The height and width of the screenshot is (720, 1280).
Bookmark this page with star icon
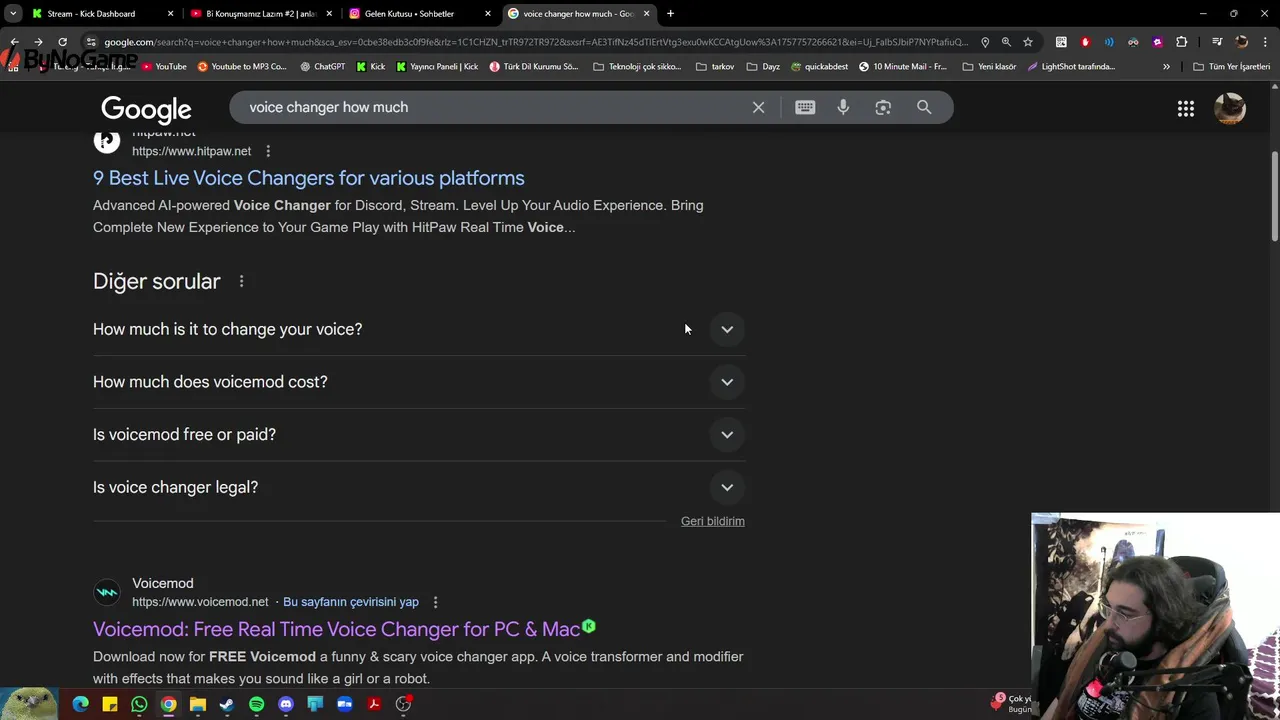1027,42
